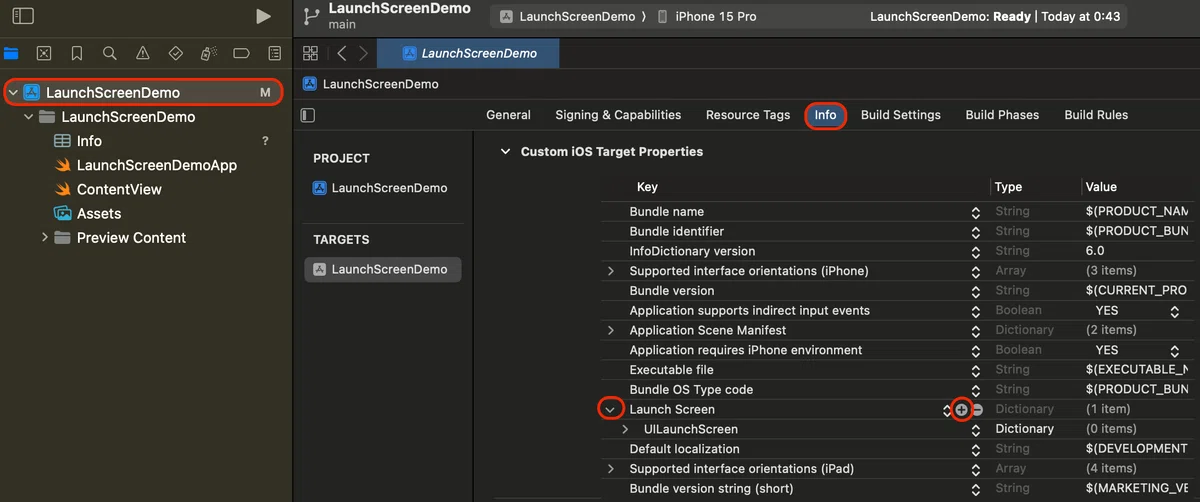Select the Bundle version string (short) row
Image resolution: width=1200 pixels, height=502 pixels.
[x=900, y=489]
